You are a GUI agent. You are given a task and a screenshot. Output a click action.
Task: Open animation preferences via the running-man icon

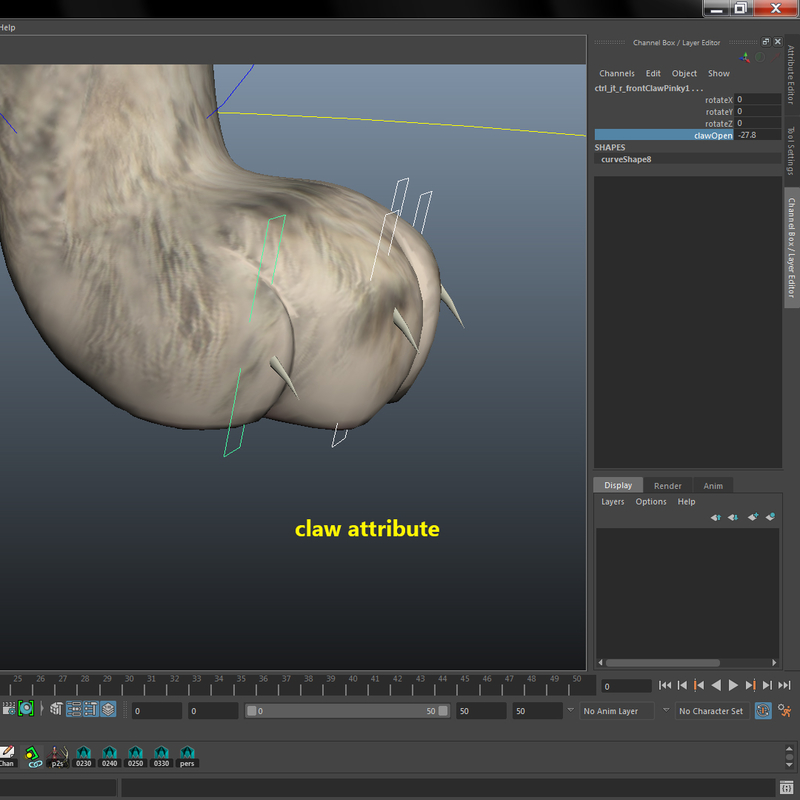[x=784, y=710]
